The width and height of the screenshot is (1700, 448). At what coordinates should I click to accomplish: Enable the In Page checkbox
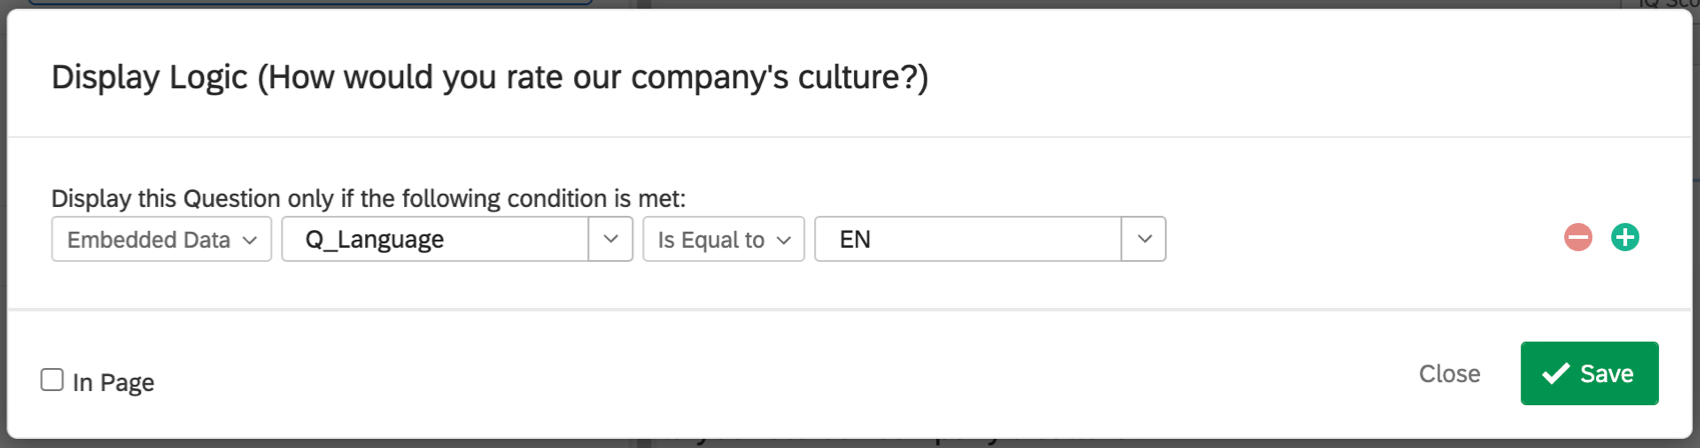52,380
